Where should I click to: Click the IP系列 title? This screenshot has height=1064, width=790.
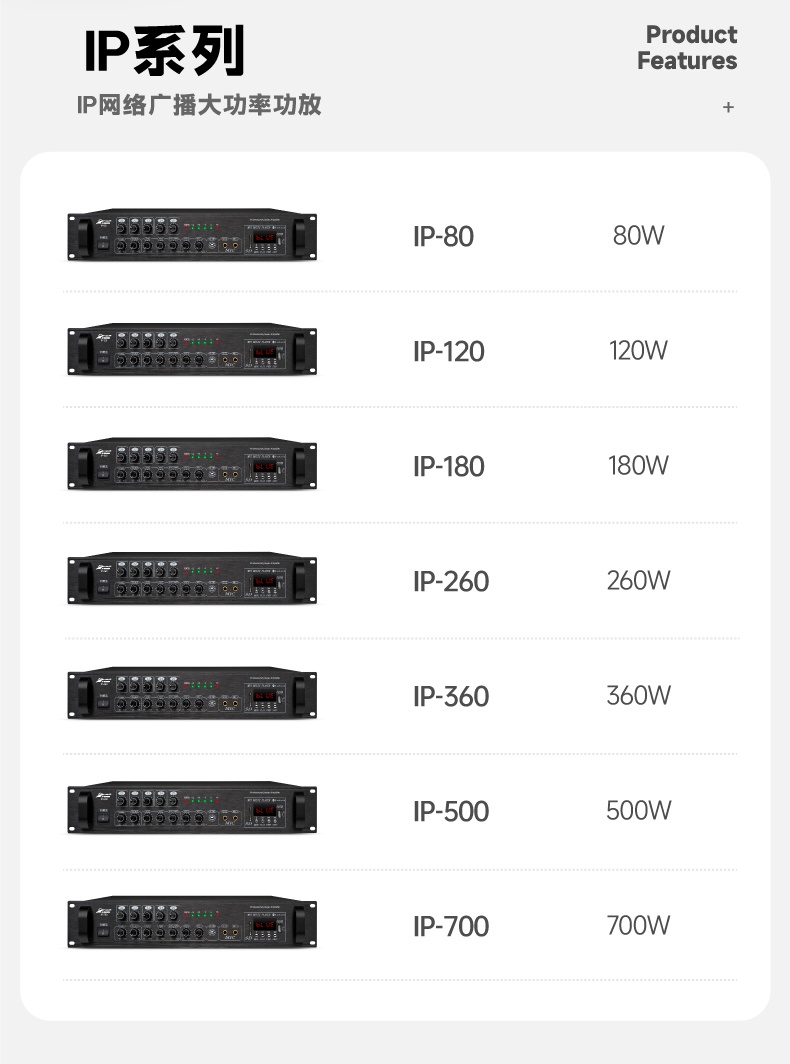tap(165, 51)
